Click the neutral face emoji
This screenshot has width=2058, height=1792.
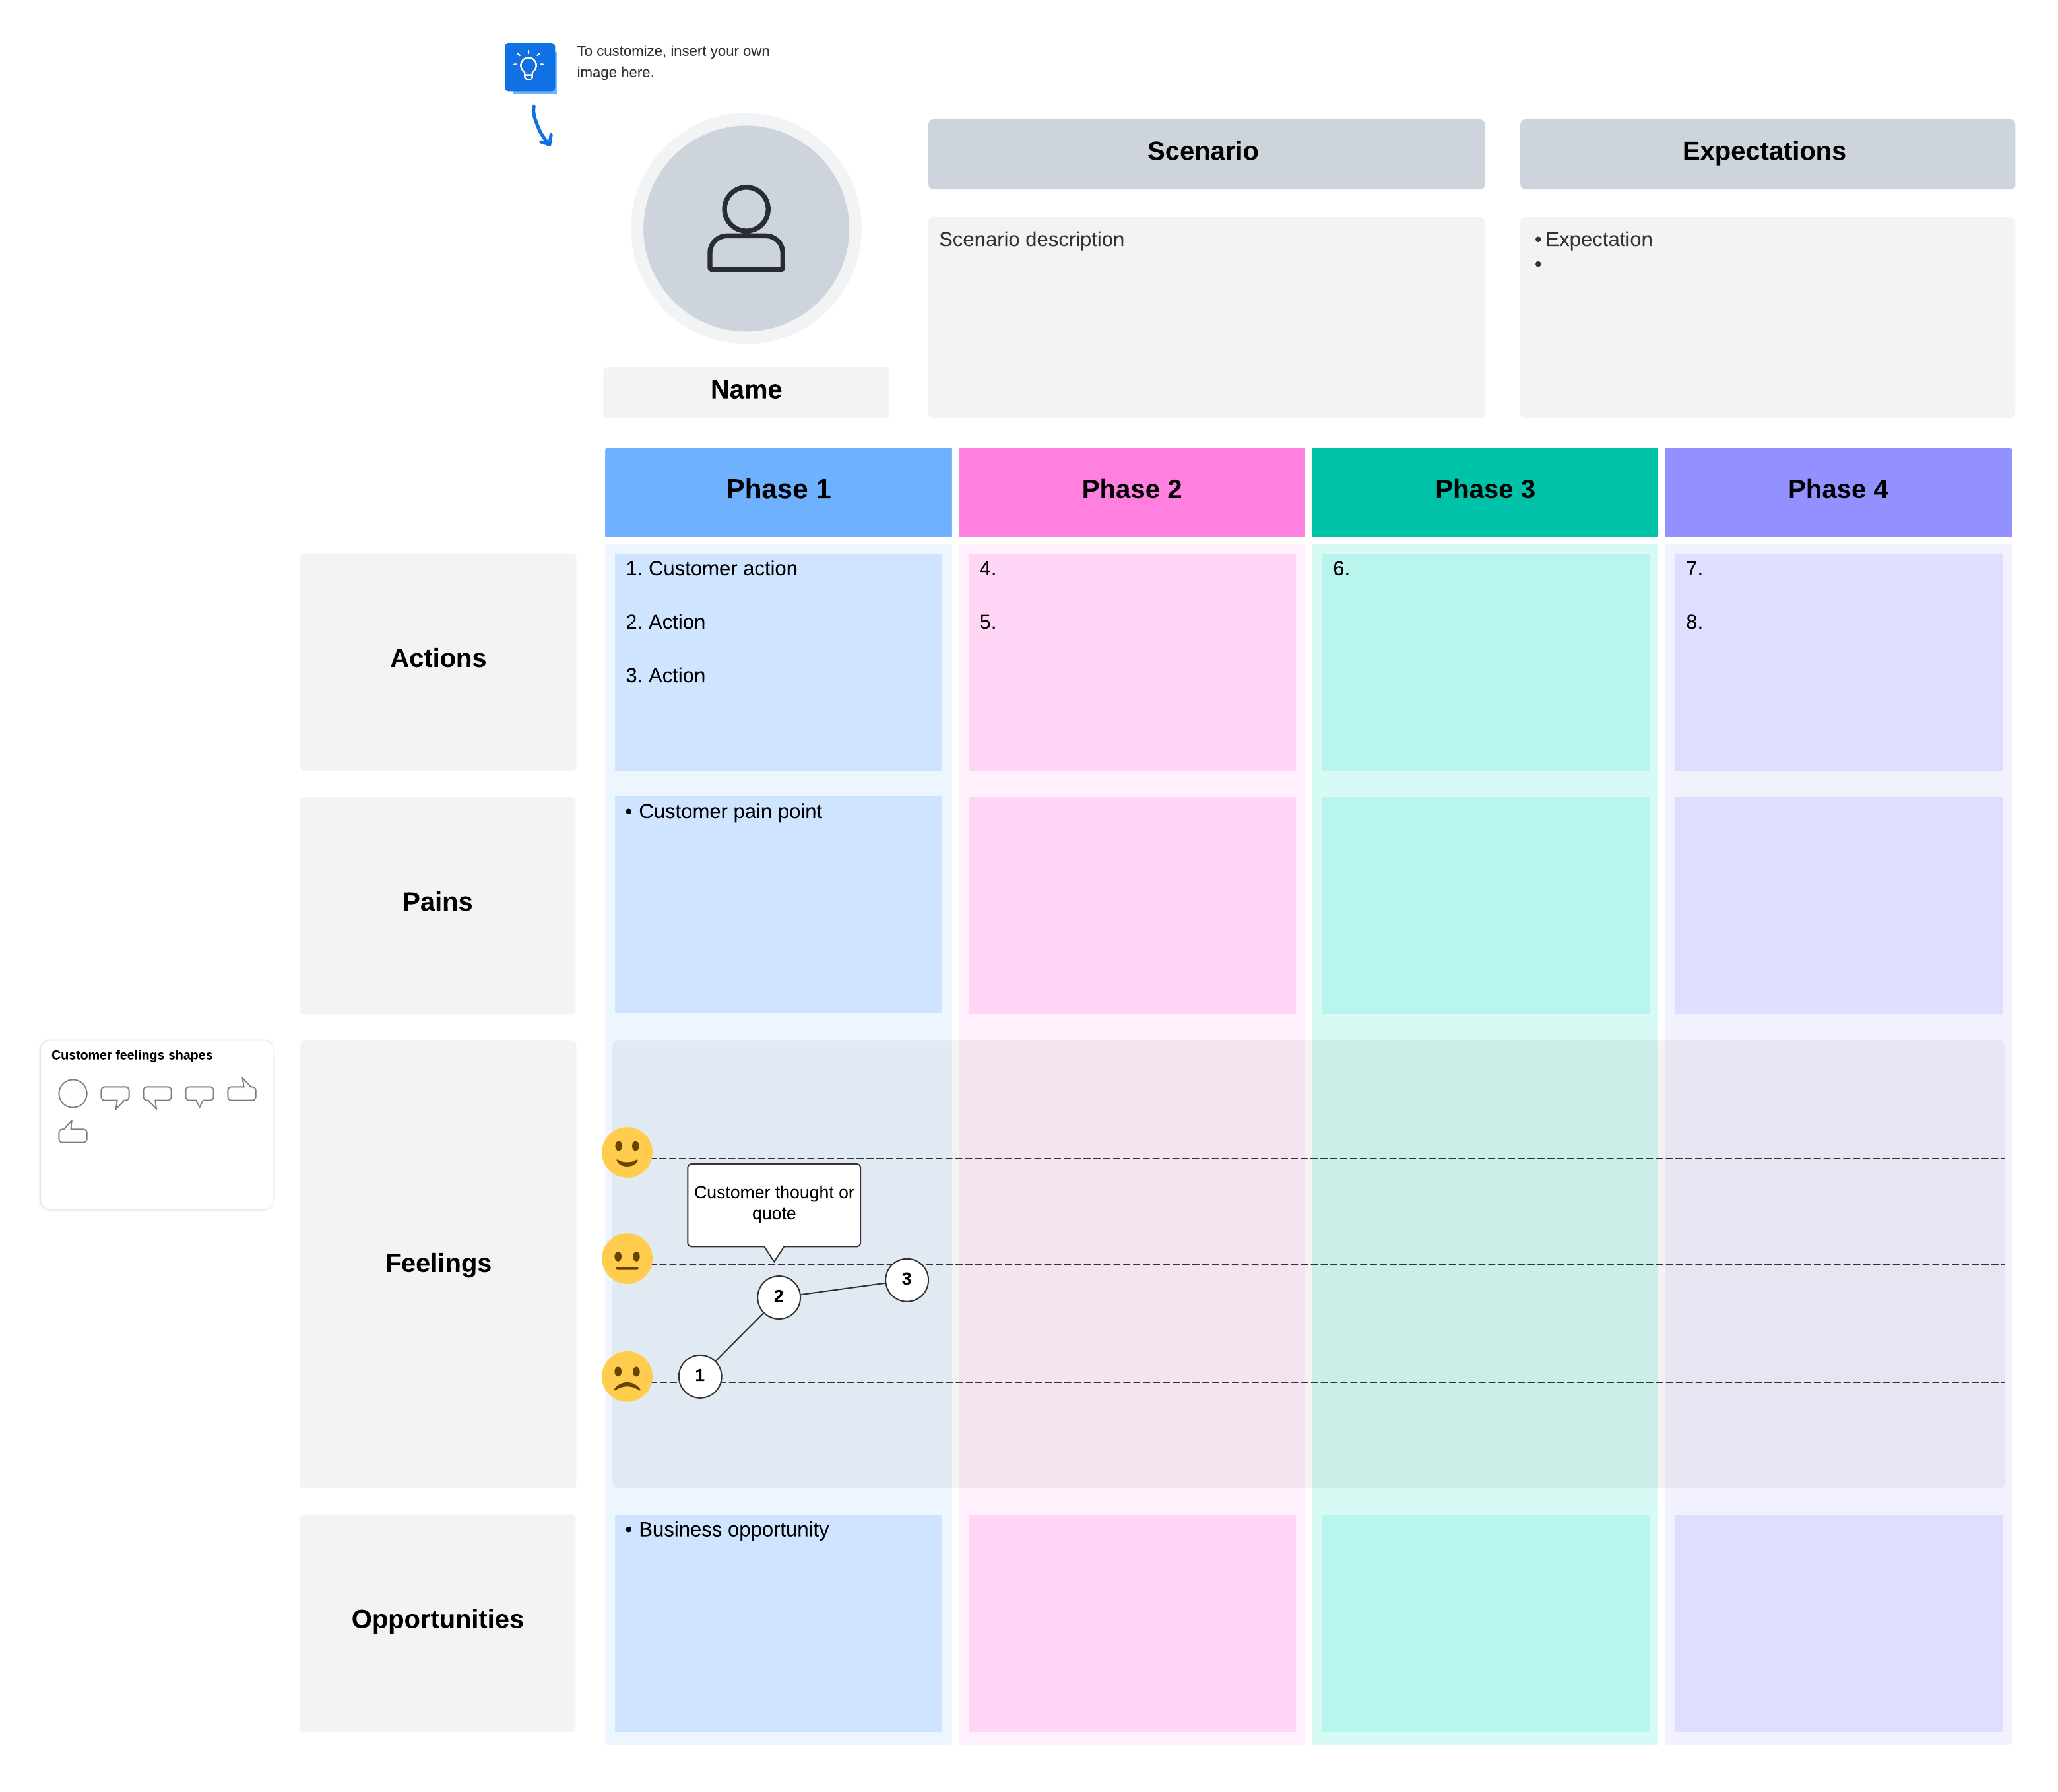627,1258
